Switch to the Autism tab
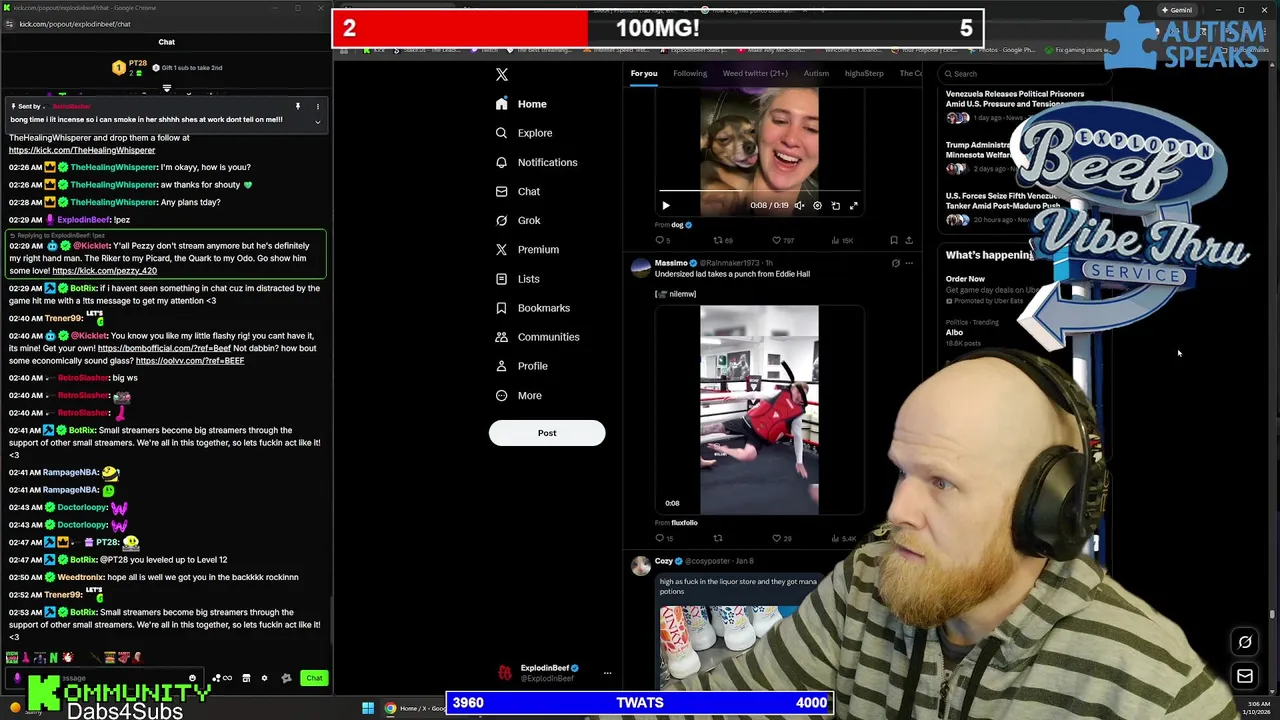This screenshot has height=720, width=1280. 816,73
